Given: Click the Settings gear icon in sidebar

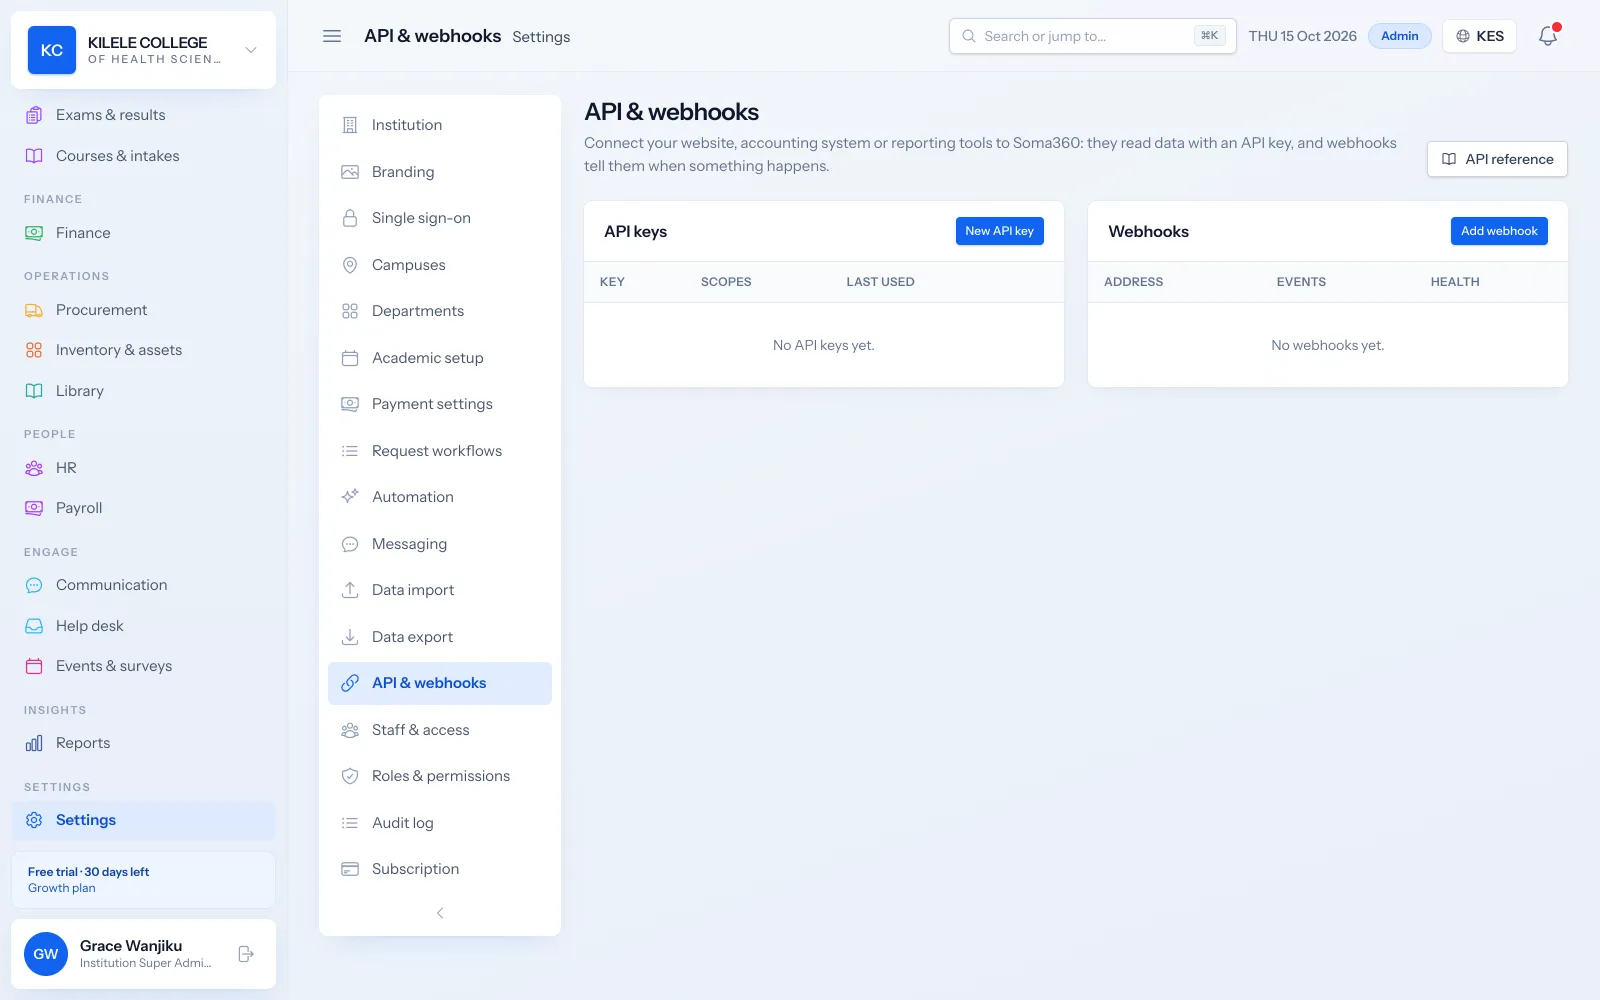Looking at the screenshot, I should click(34, 820).
